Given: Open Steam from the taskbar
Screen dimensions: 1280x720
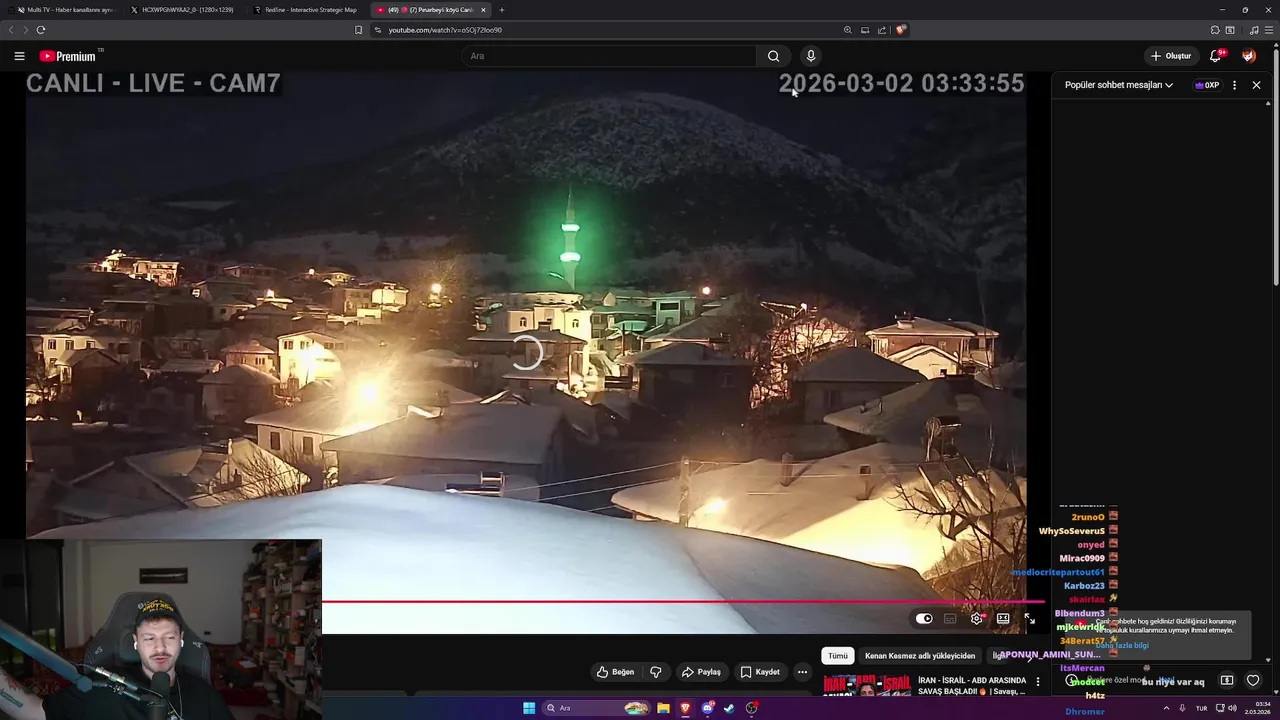Looking at the screenshot, I should coord(729,708).
